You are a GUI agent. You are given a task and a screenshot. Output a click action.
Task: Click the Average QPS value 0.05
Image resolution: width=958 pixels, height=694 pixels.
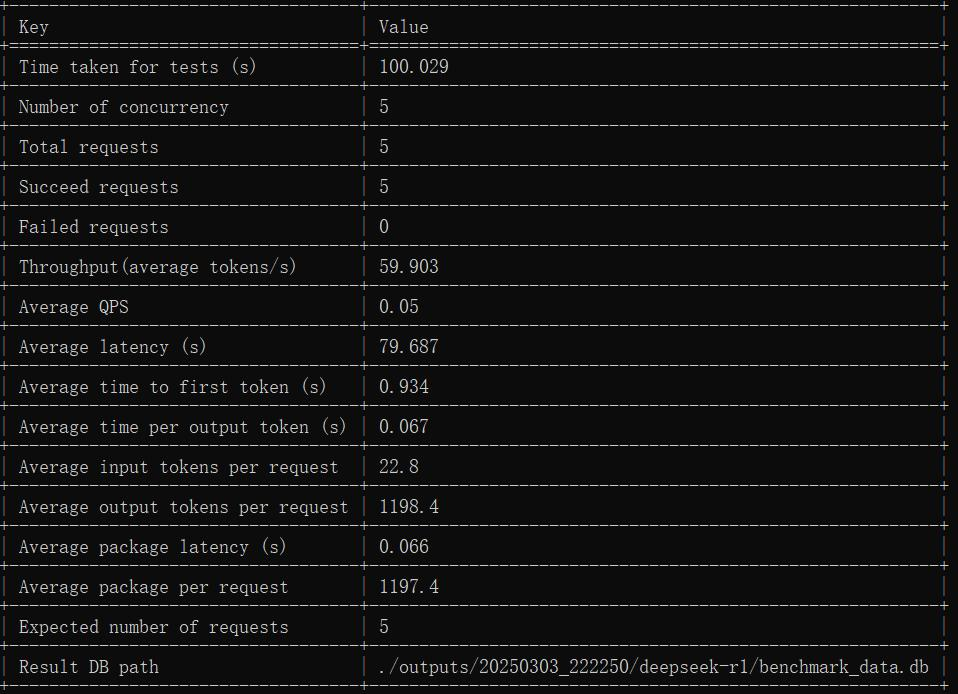[x=399, y=307]
